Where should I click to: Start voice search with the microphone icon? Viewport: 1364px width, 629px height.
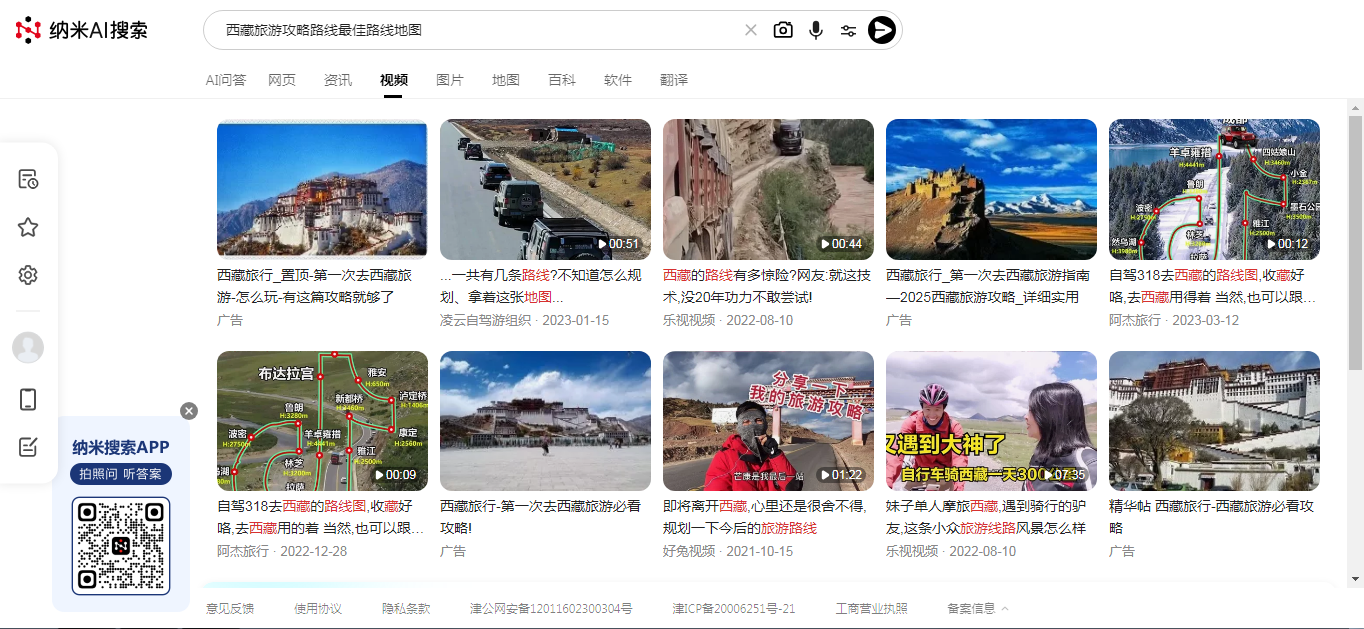click(x=815, y=30)
